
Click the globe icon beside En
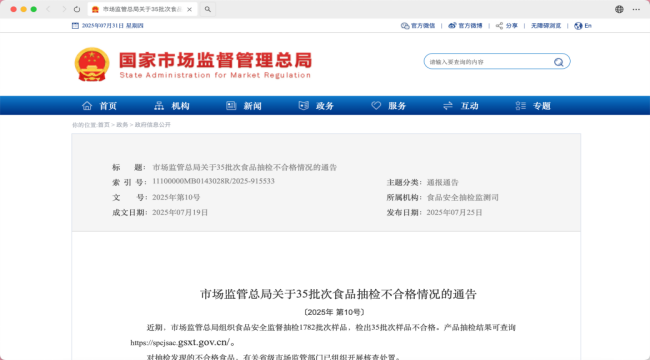(x=578, y=26)
